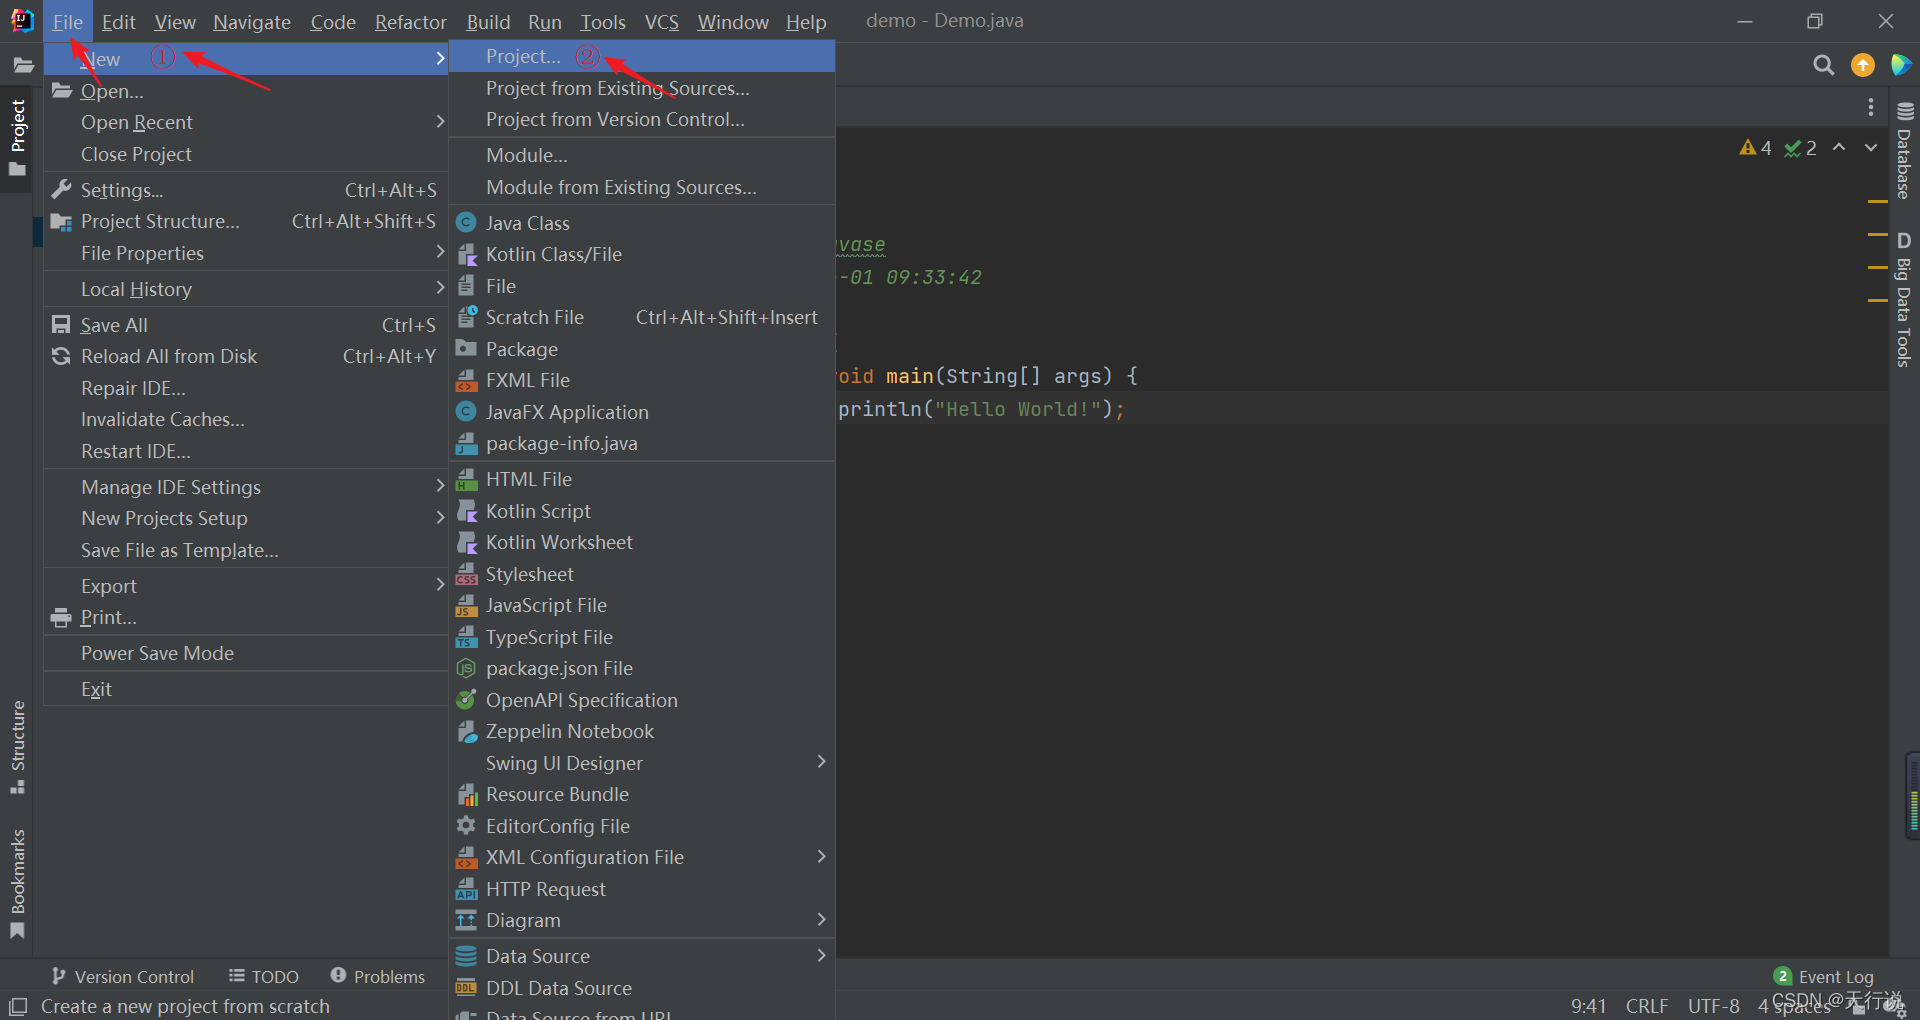Expand the Open Recent submenu
Image resolution: width=1920 pixels, height=1020 pixels.
(246, 122)
